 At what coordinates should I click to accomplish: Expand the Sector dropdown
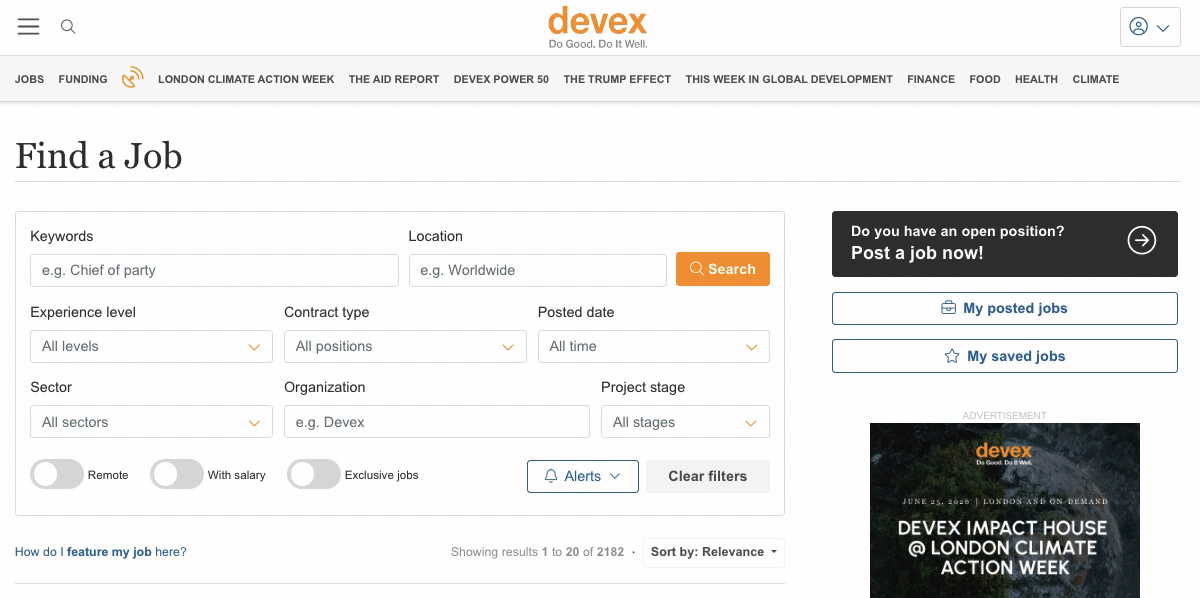(151, 422)
